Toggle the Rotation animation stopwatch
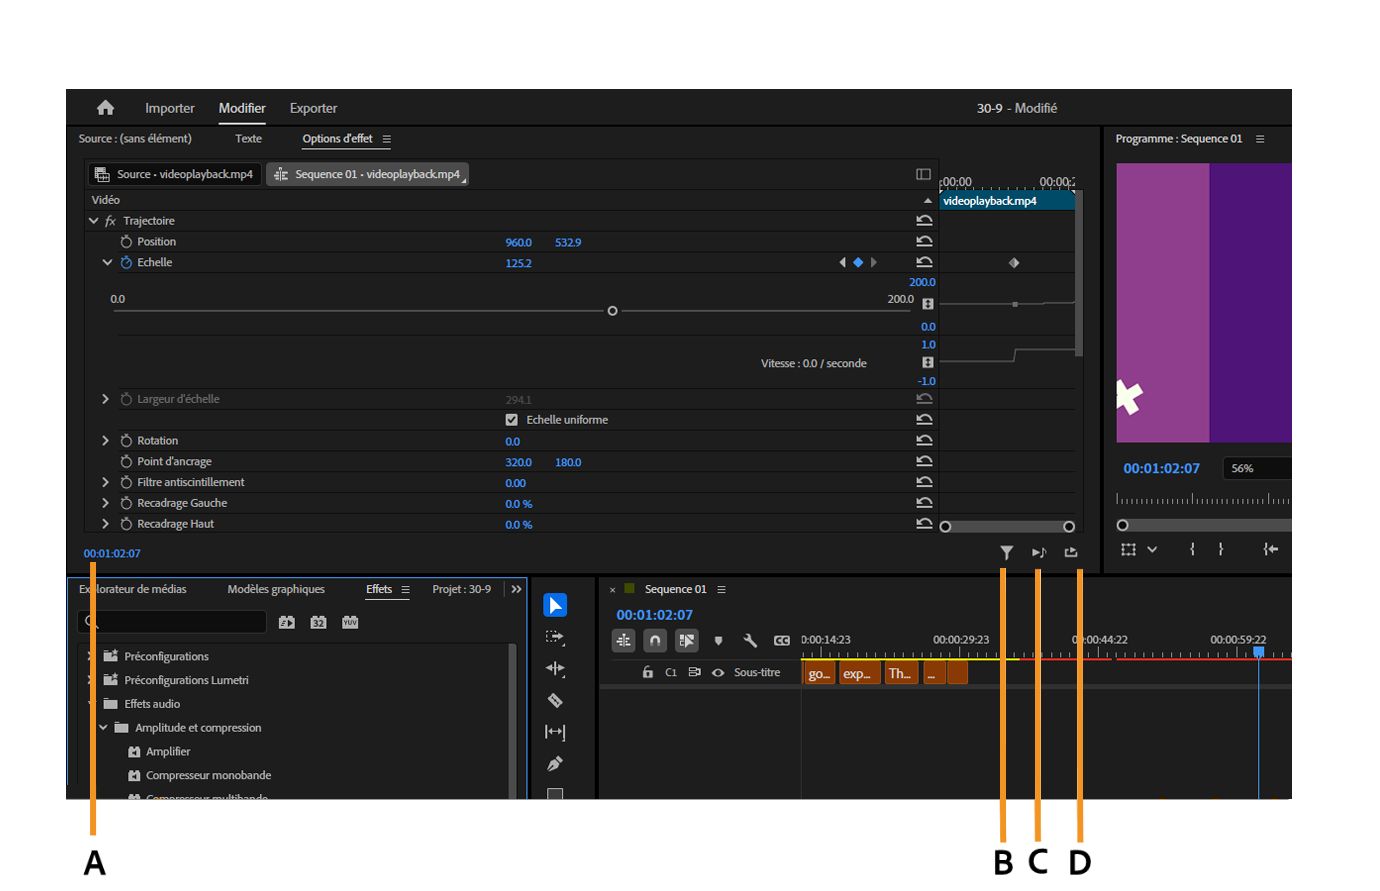The image size is (1380, 891). (126, 441)
